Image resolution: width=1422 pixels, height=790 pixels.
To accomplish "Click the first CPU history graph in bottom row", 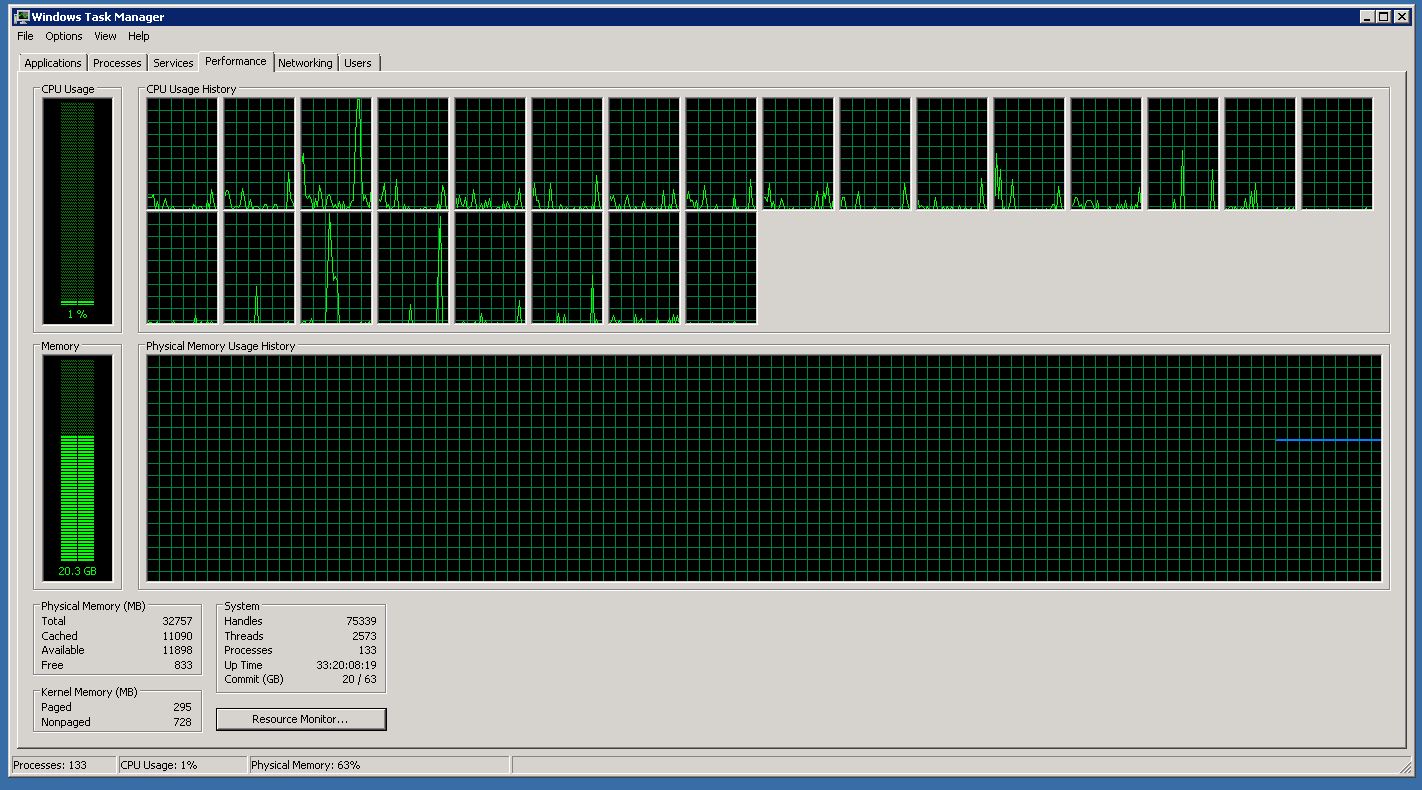I will [182, 268].
